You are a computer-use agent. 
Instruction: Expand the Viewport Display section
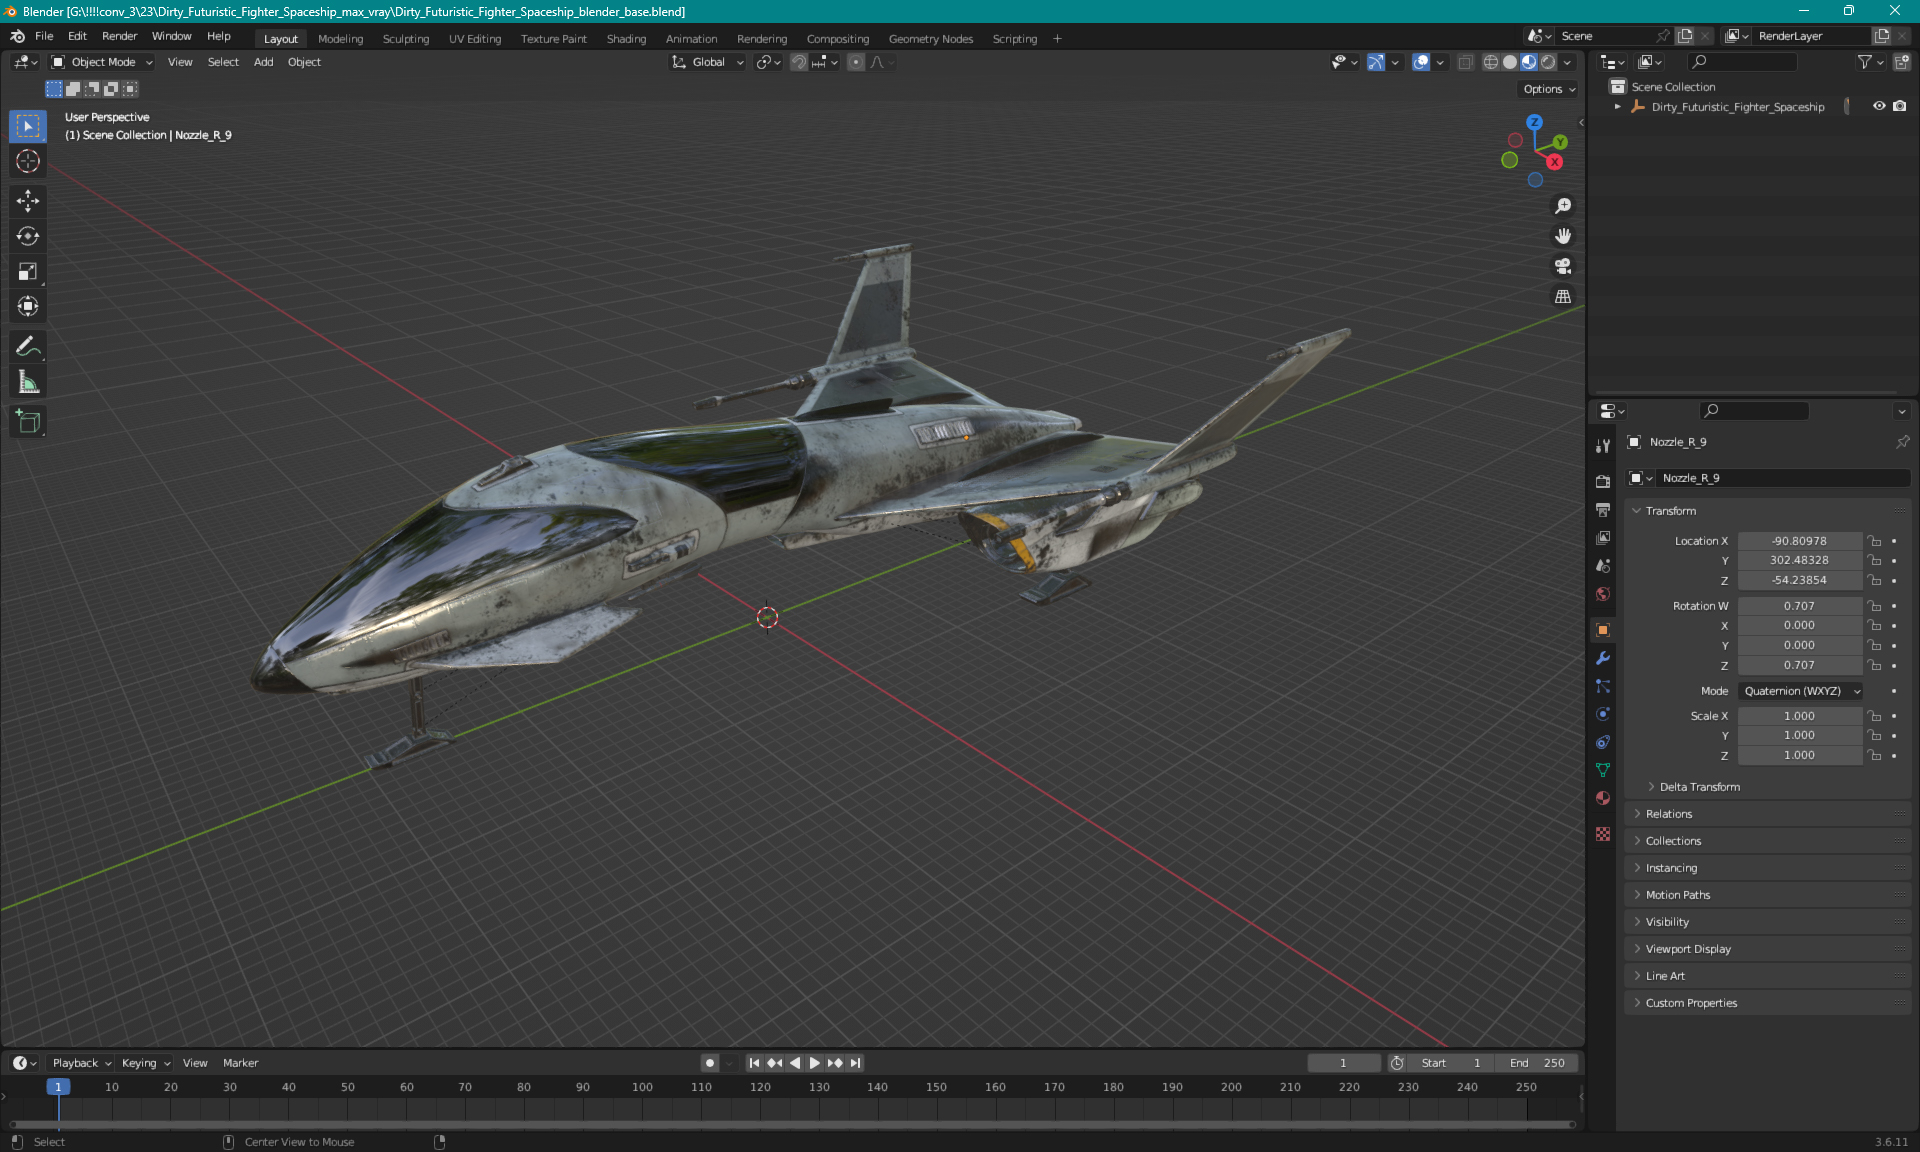(x=1688, y=948)
